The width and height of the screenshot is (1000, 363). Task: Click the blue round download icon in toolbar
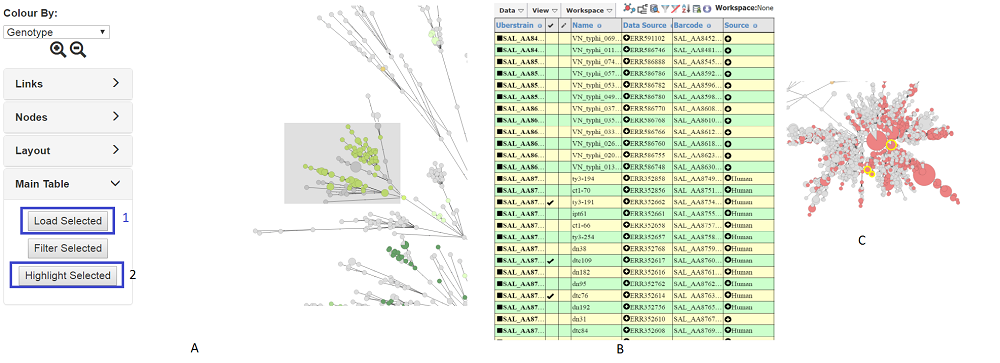click(x=707, y=9)
